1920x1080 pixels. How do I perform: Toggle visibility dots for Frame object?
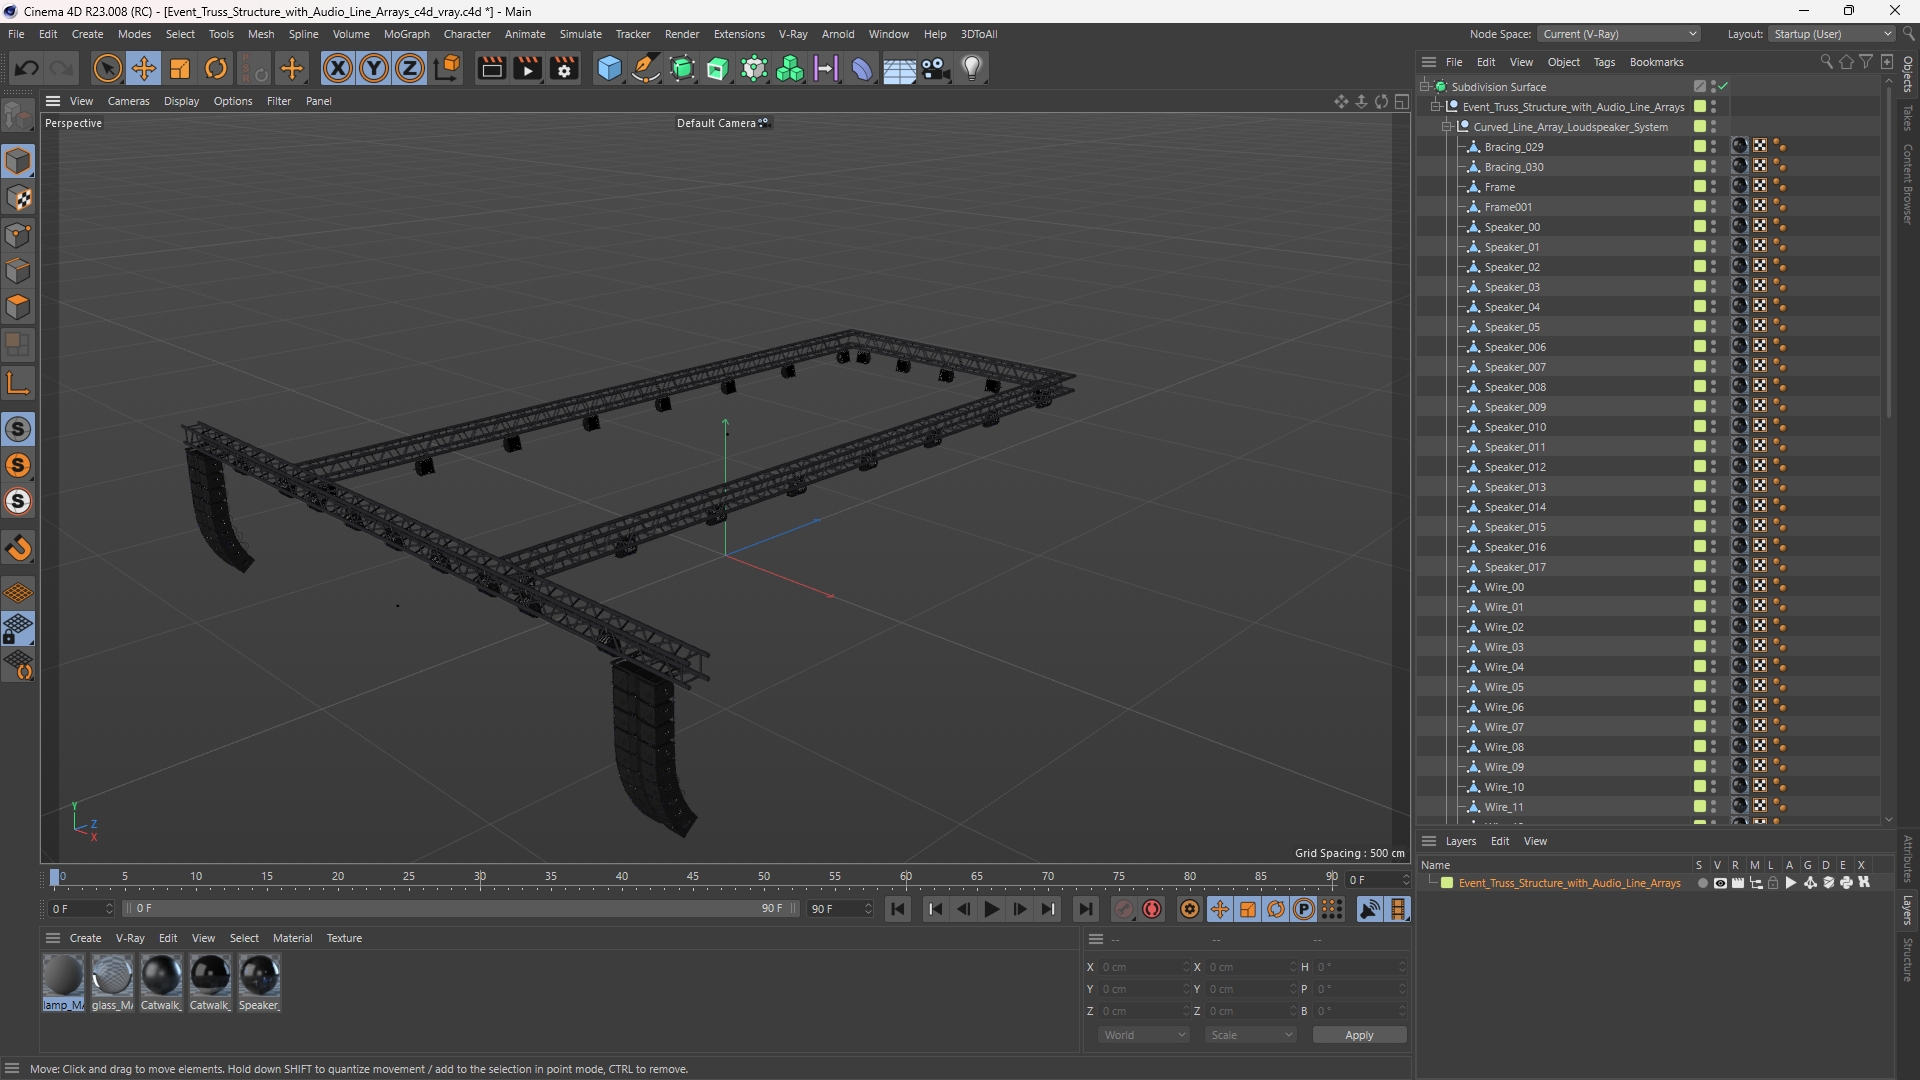pos(1713,187)
